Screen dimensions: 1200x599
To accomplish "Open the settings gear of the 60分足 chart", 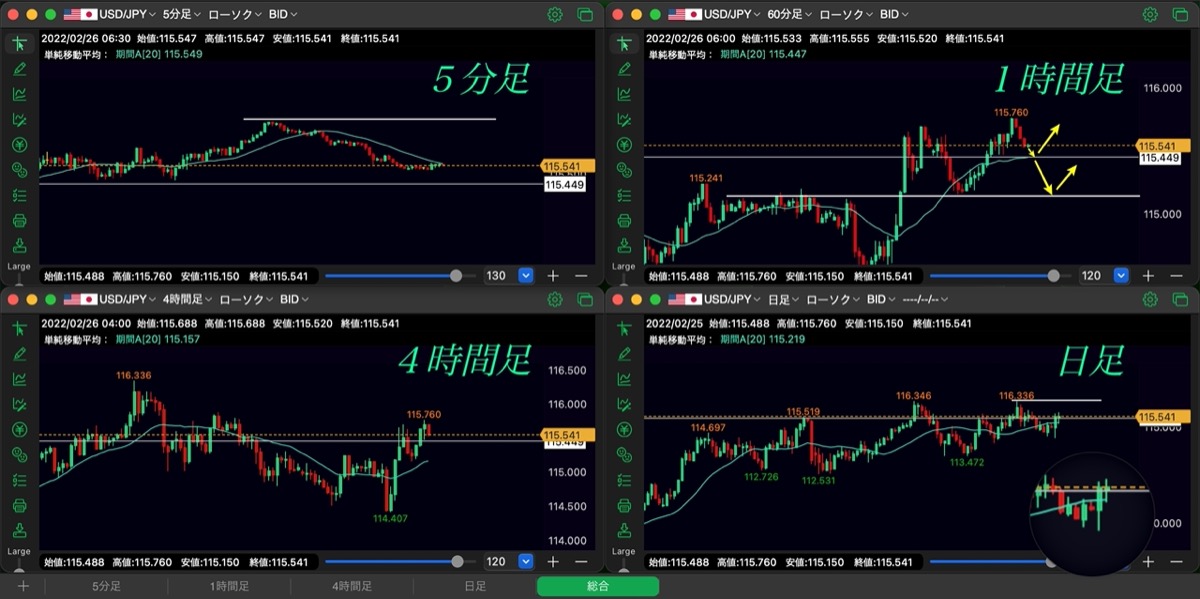I will pos(1150,15).
